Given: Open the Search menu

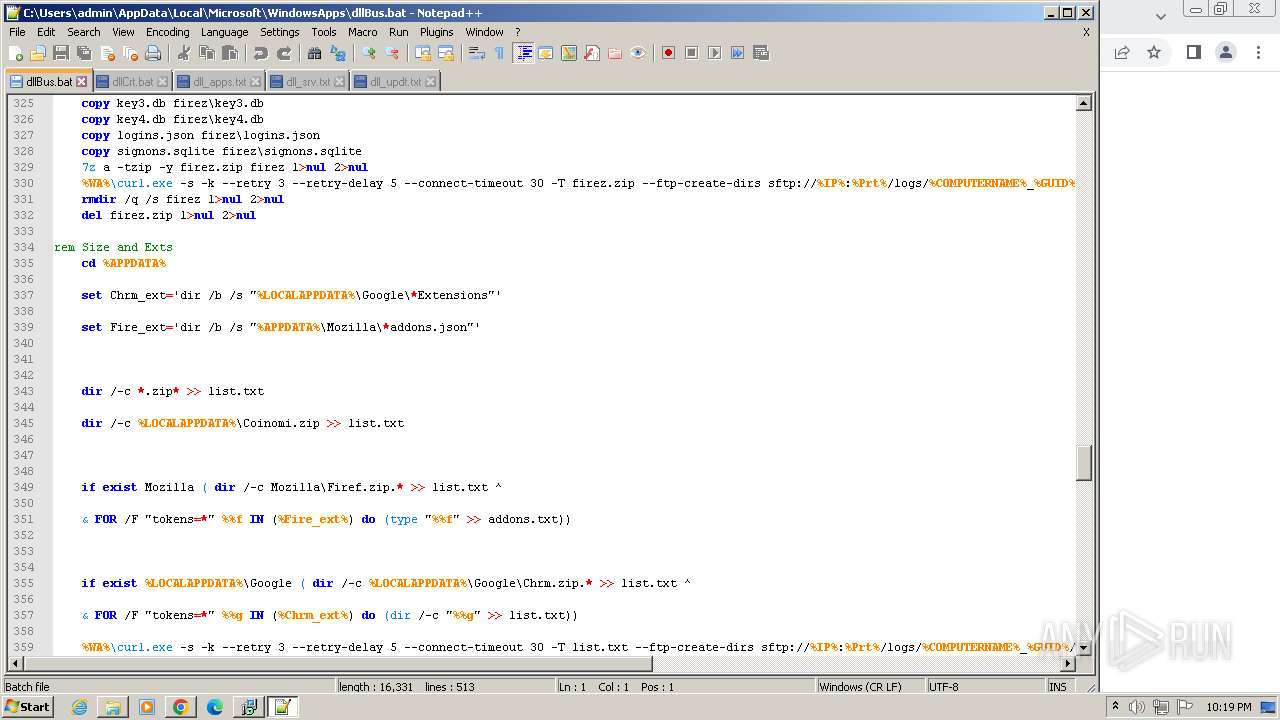Looking at the screenshot, I should coord(84,32).
